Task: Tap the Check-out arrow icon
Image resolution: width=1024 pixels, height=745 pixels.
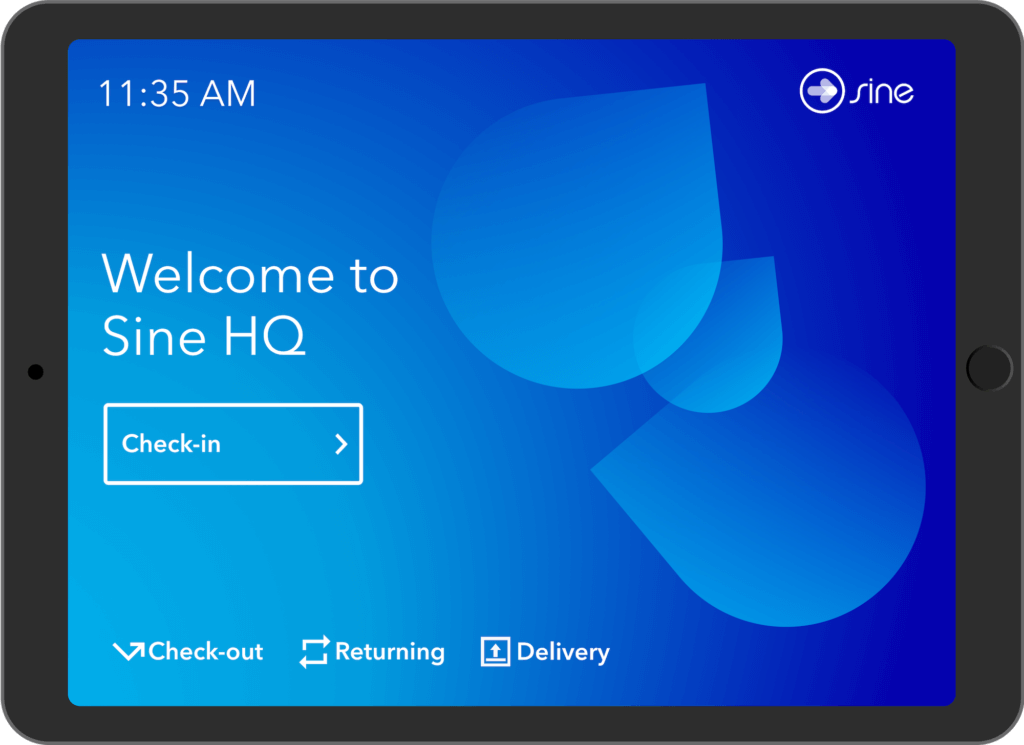Action: click(x=129, y=651)
